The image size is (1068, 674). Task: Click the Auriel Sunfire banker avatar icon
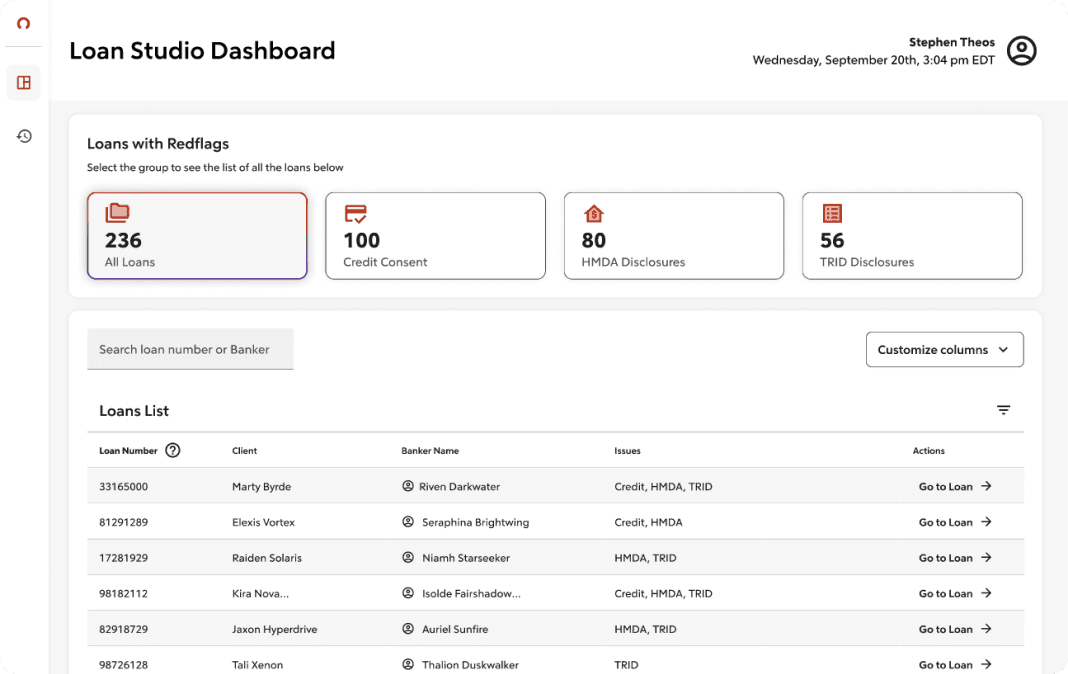coord(407,628)
